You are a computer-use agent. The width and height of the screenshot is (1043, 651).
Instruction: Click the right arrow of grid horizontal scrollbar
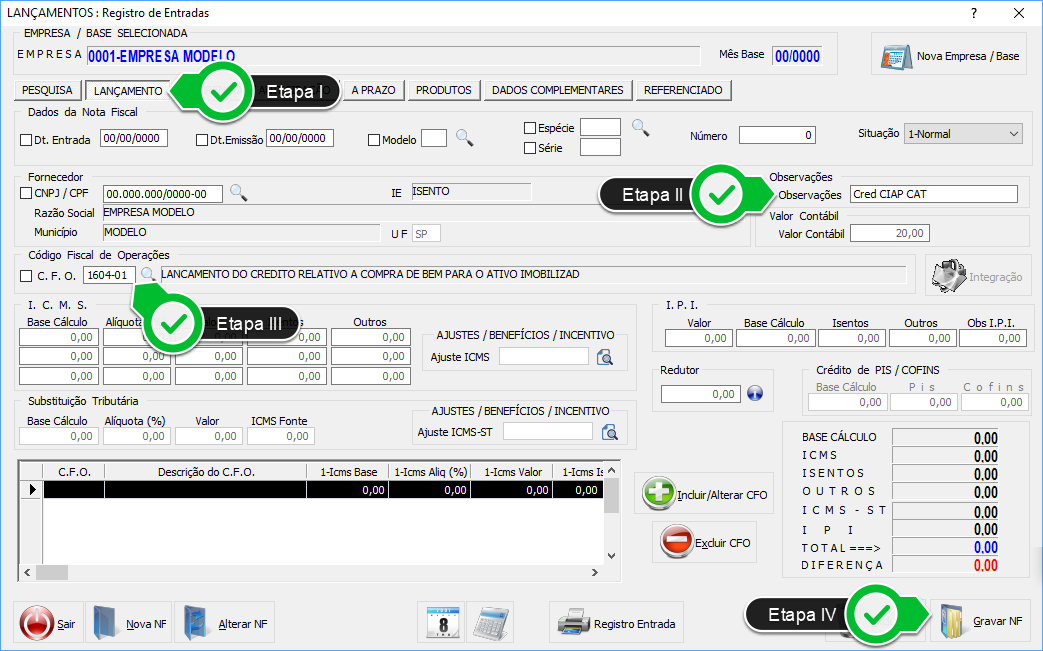click(594, 573)
